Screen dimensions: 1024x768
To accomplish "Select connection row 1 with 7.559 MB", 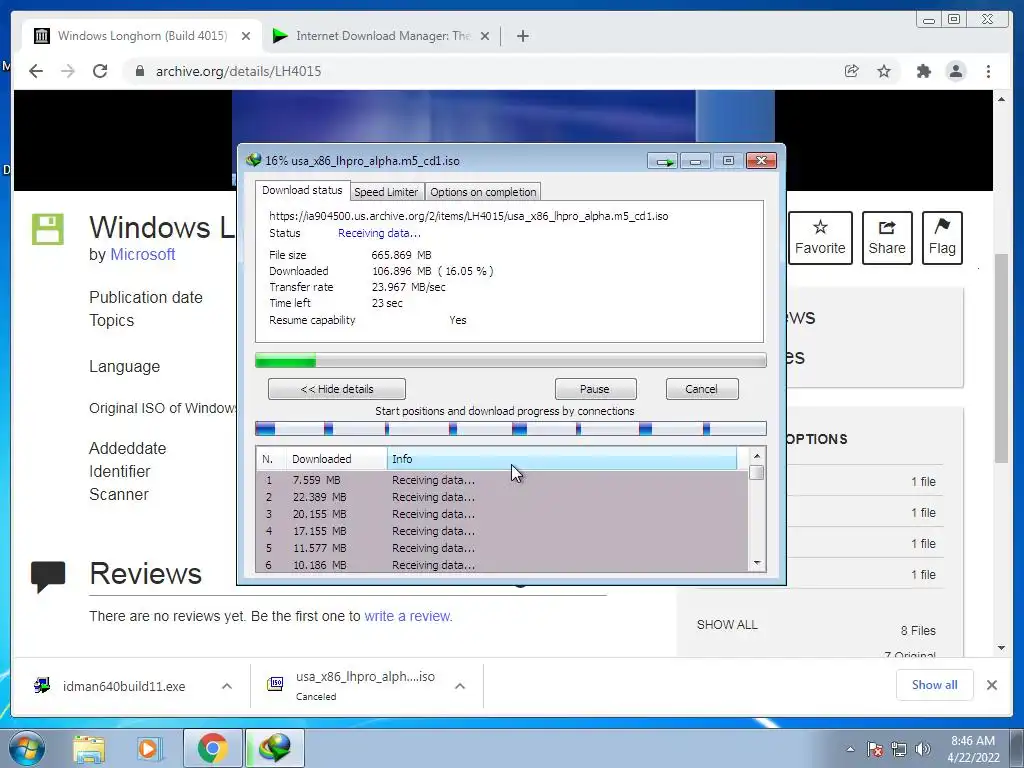I will tap(502, 480).
